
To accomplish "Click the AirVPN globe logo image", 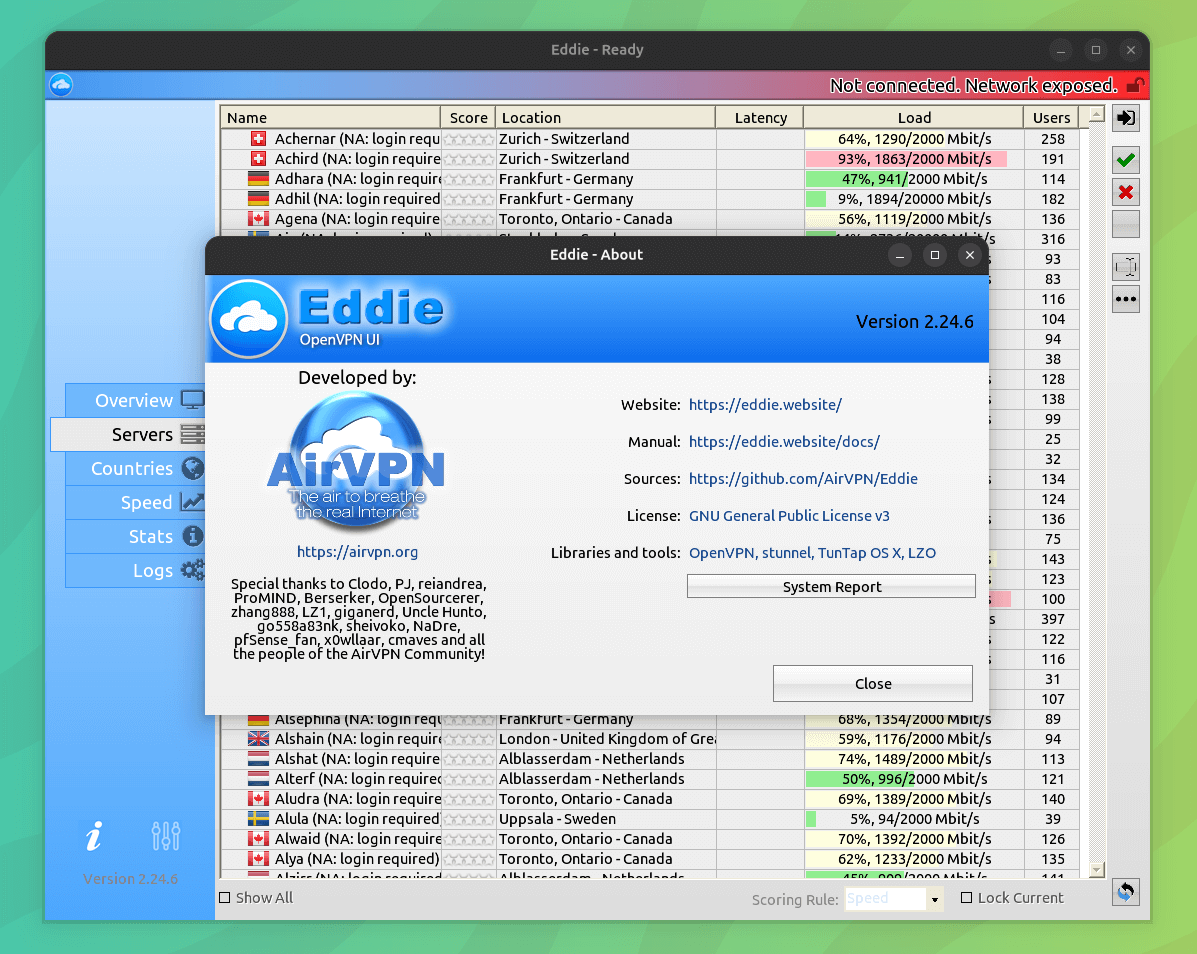I will 357,460.
